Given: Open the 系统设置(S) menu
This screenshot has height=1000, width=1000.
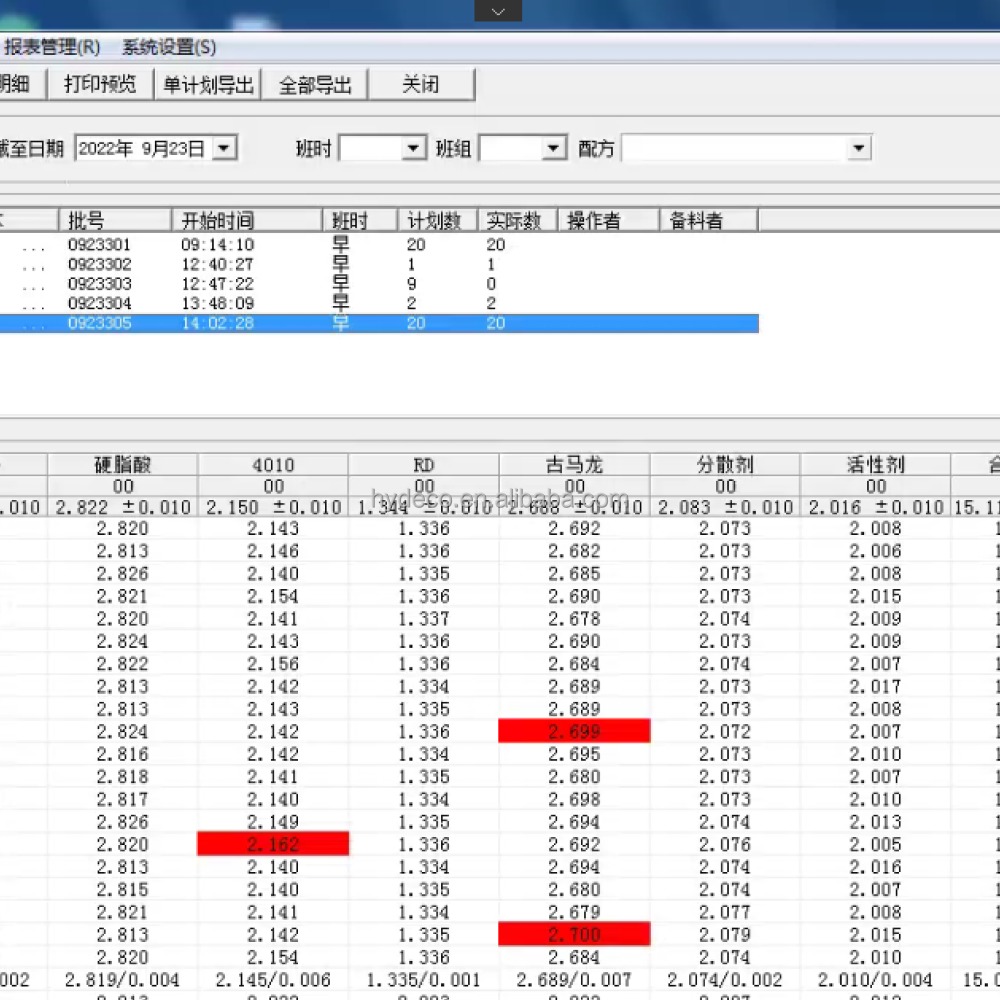Looking at the screenshot, I should 169,47.
